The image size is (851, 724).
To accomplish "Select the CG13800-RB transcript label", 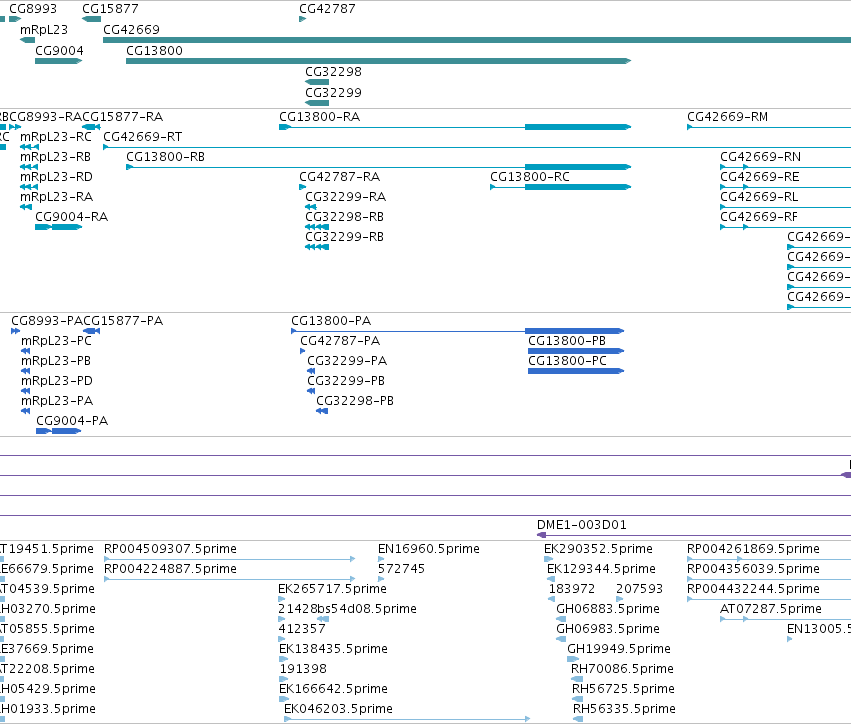I will tap(166, 157).
